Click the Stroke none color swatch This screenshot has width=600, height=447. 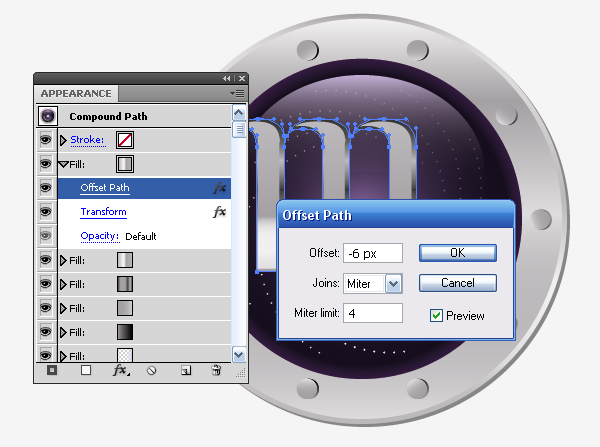(125, 140)
